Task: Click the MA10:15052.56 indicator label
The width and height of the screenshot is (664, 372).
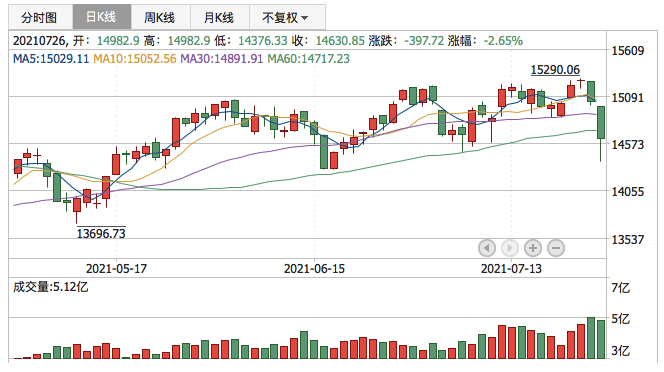Action: (135, 58)
